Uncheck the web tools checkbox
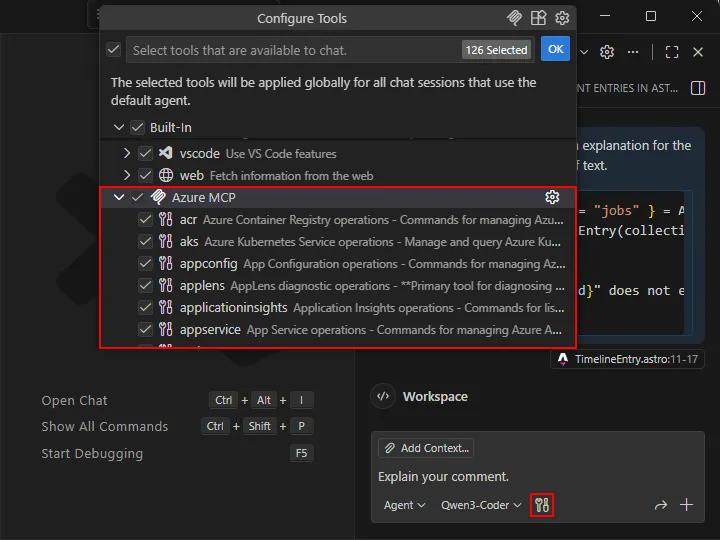 (x=145, y=175)
